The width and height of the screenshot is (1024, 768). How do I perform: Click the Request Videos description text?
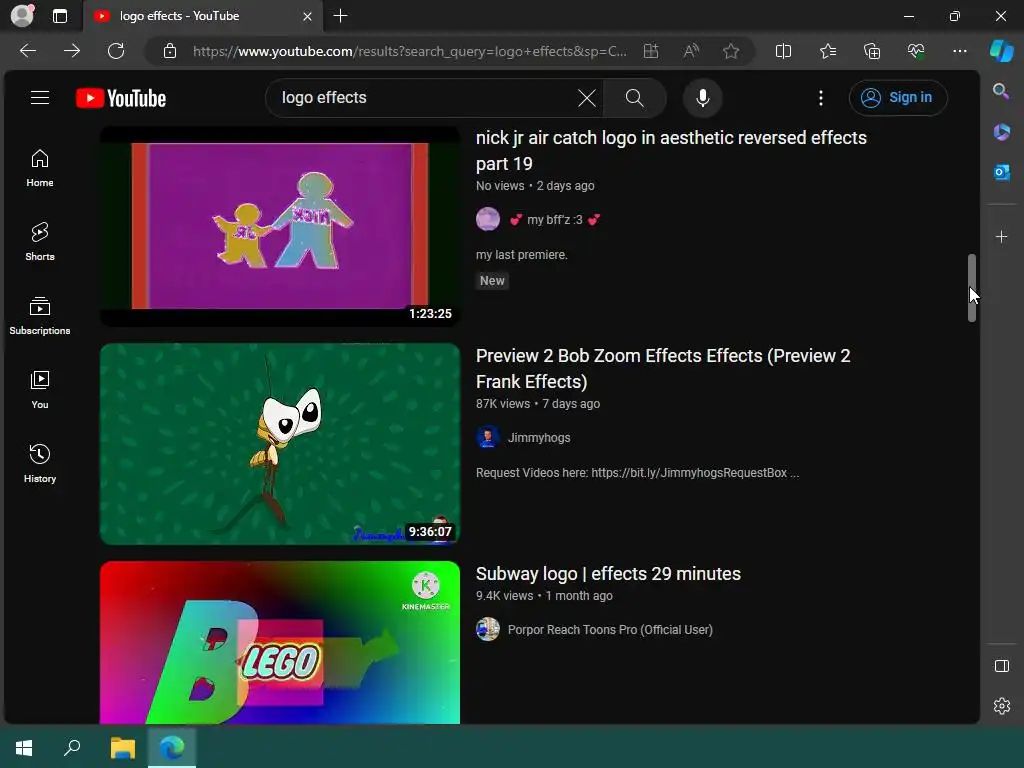[637, 473]
